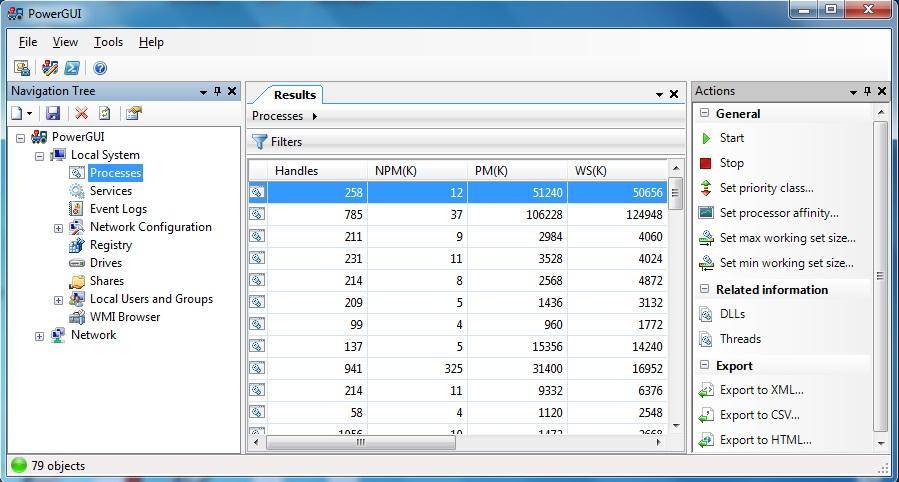Click the Script Editor toolbar icon
Screen dimensions: 899x482
(x=50, y=68)
